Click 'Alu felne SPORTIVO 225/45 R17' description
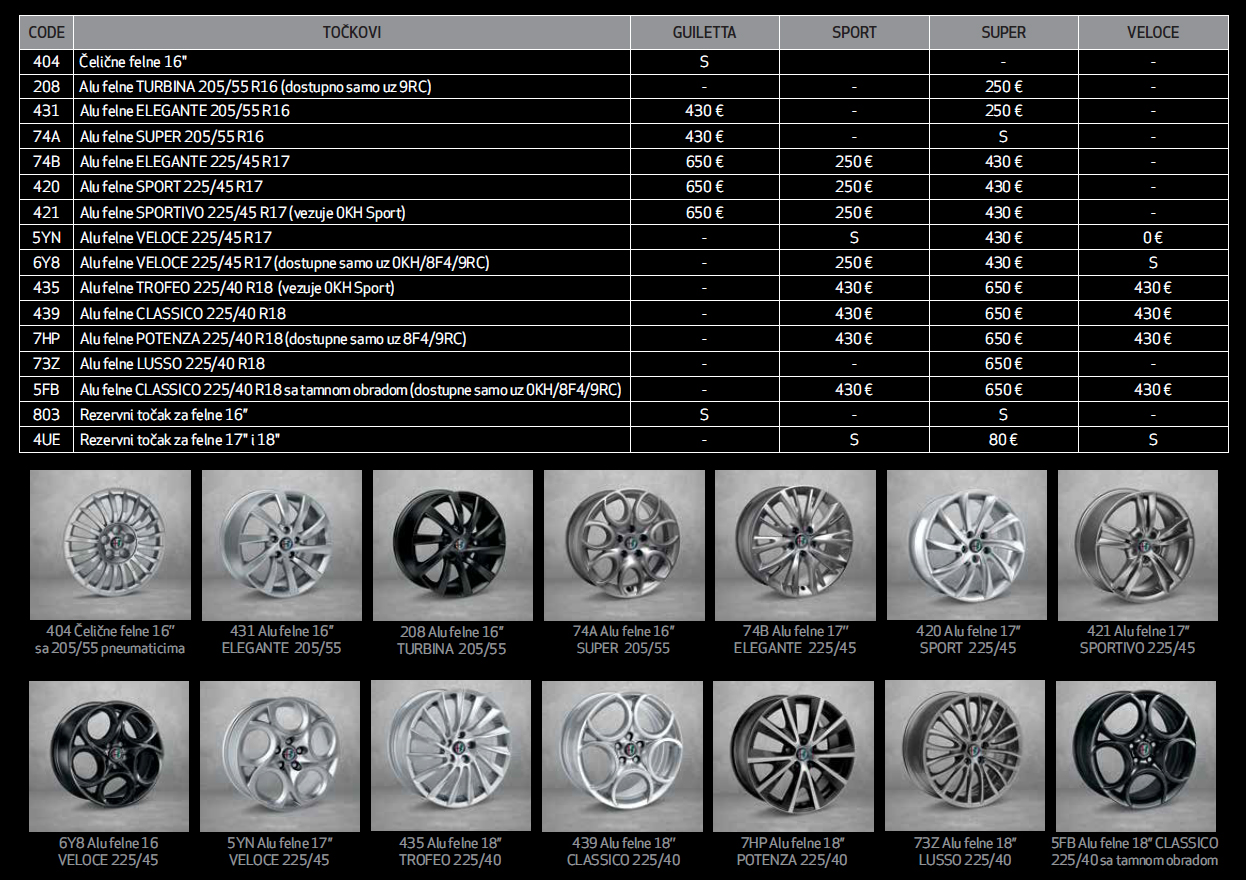The height and width of the screenshot is (880, 1246). [243, 212]
